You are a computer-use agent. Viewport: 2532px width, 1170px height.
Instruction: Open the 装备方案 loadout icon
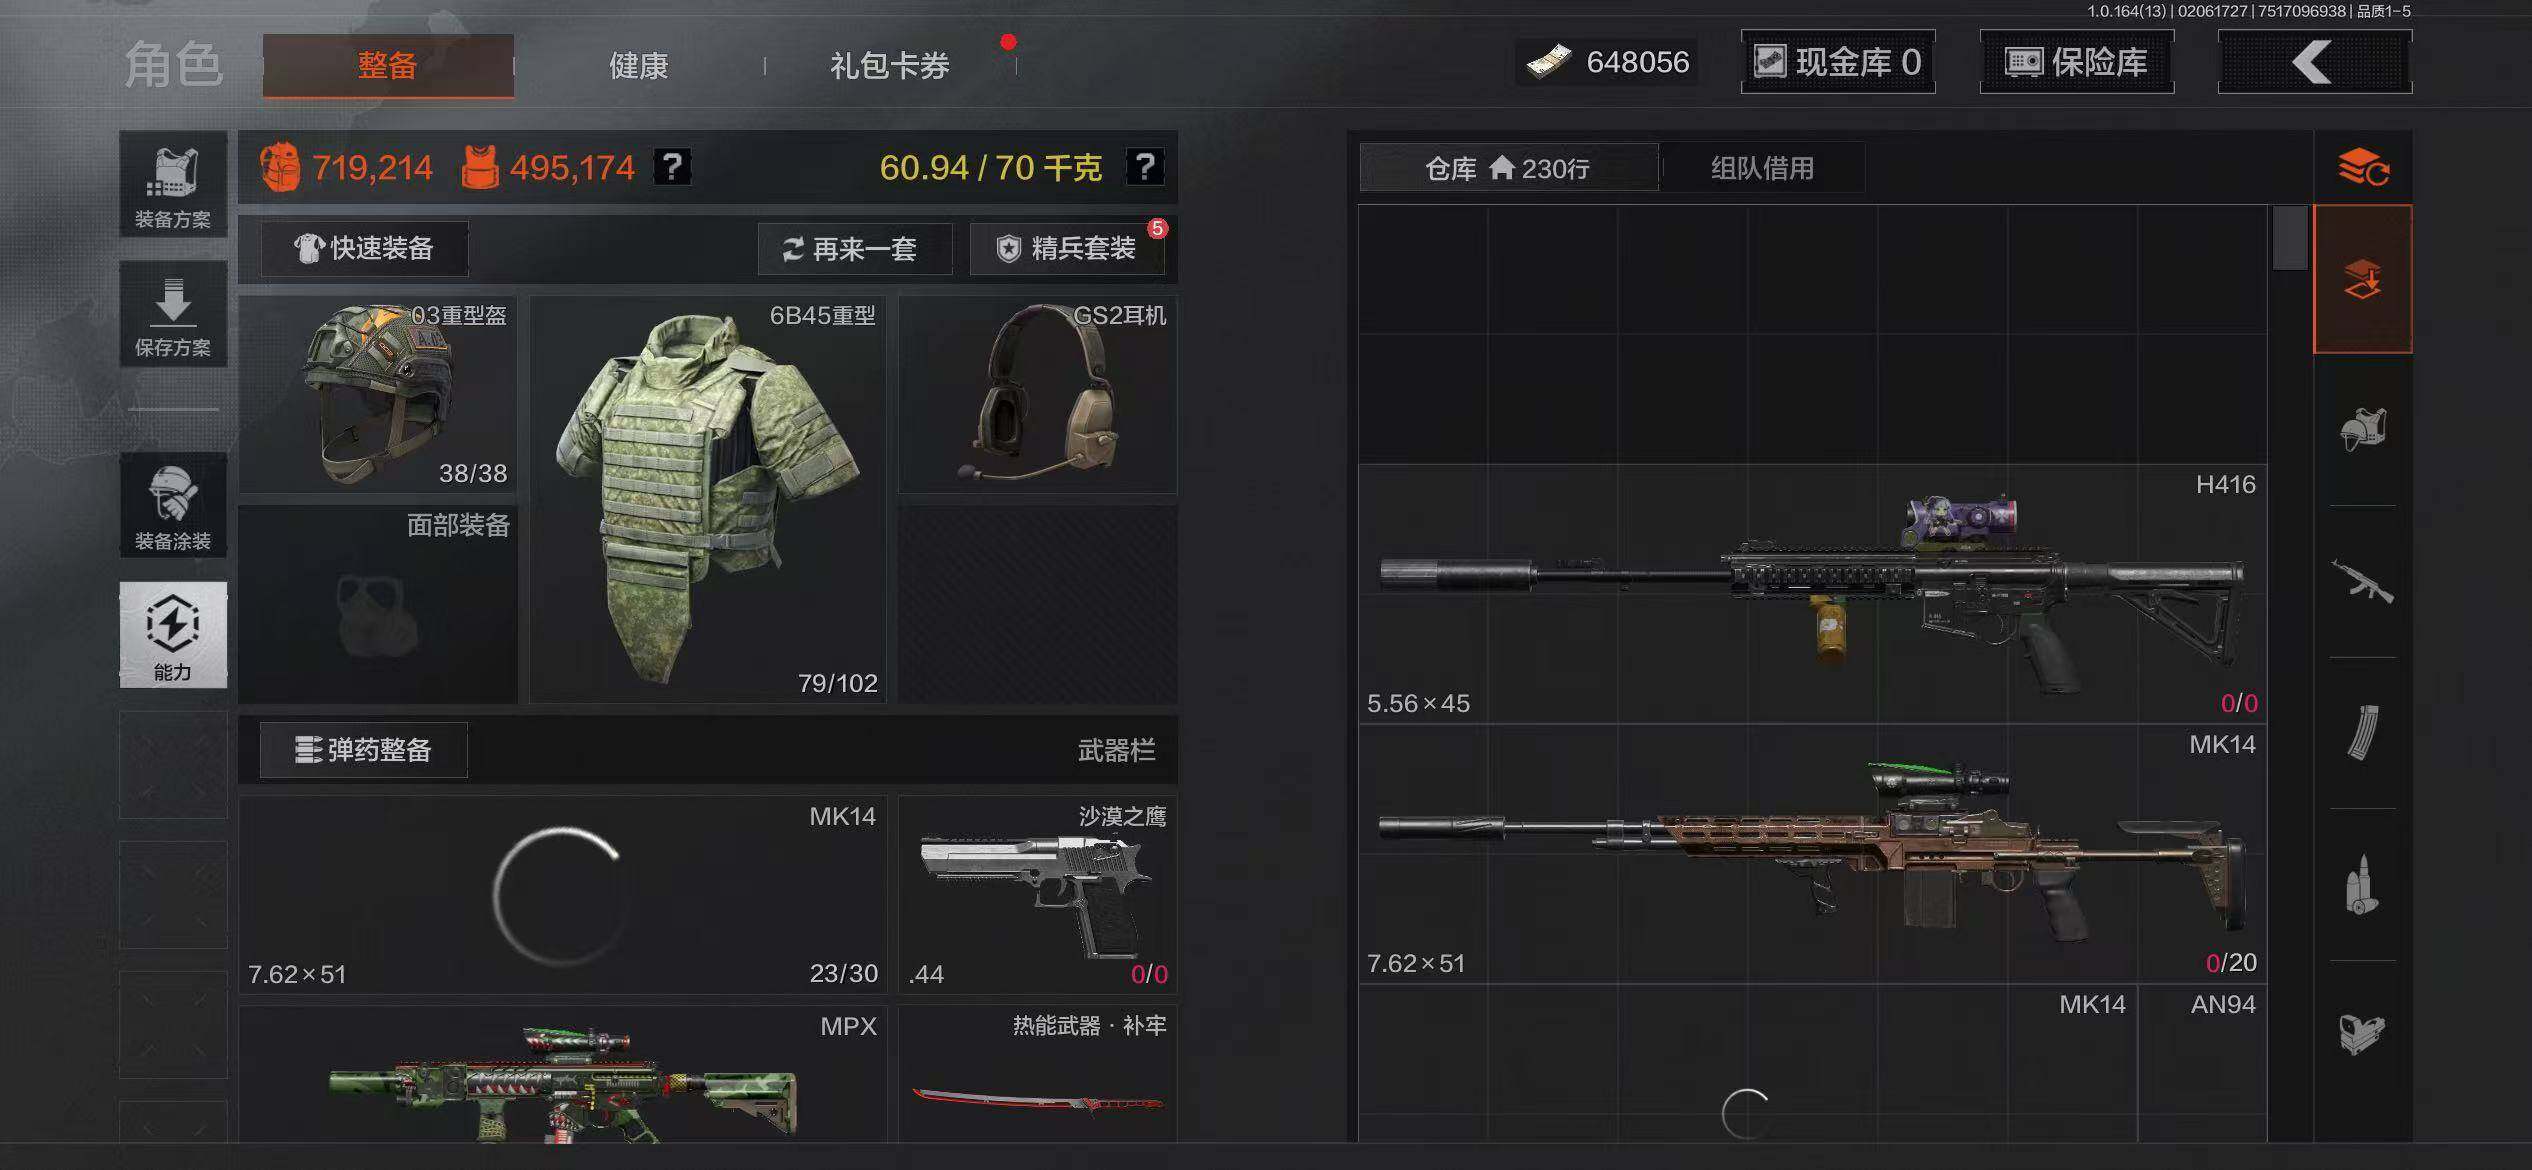coord(173,184)
